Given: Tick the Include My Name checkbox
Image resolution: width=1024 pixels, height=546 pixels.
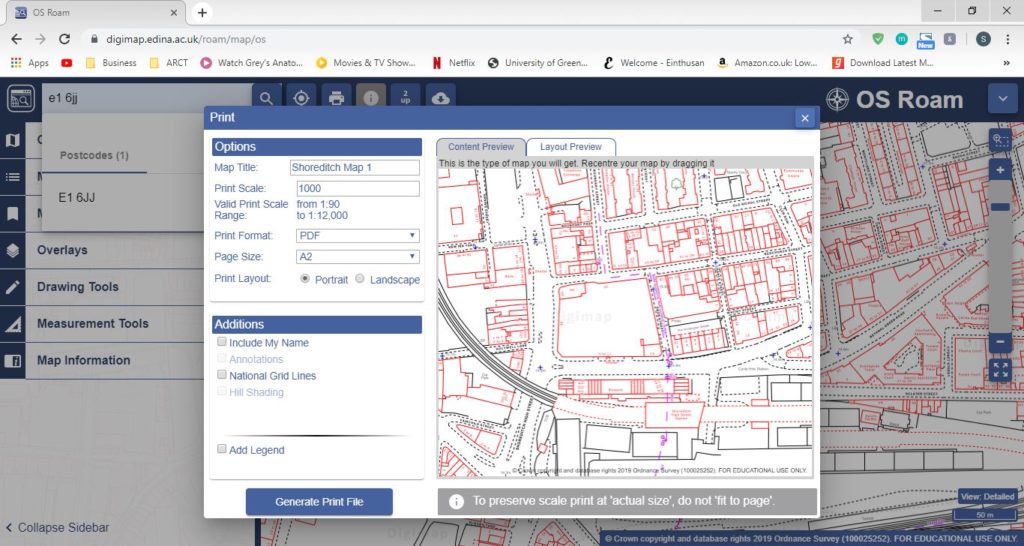Looking at the screenshot, I should tap(222, 342).
